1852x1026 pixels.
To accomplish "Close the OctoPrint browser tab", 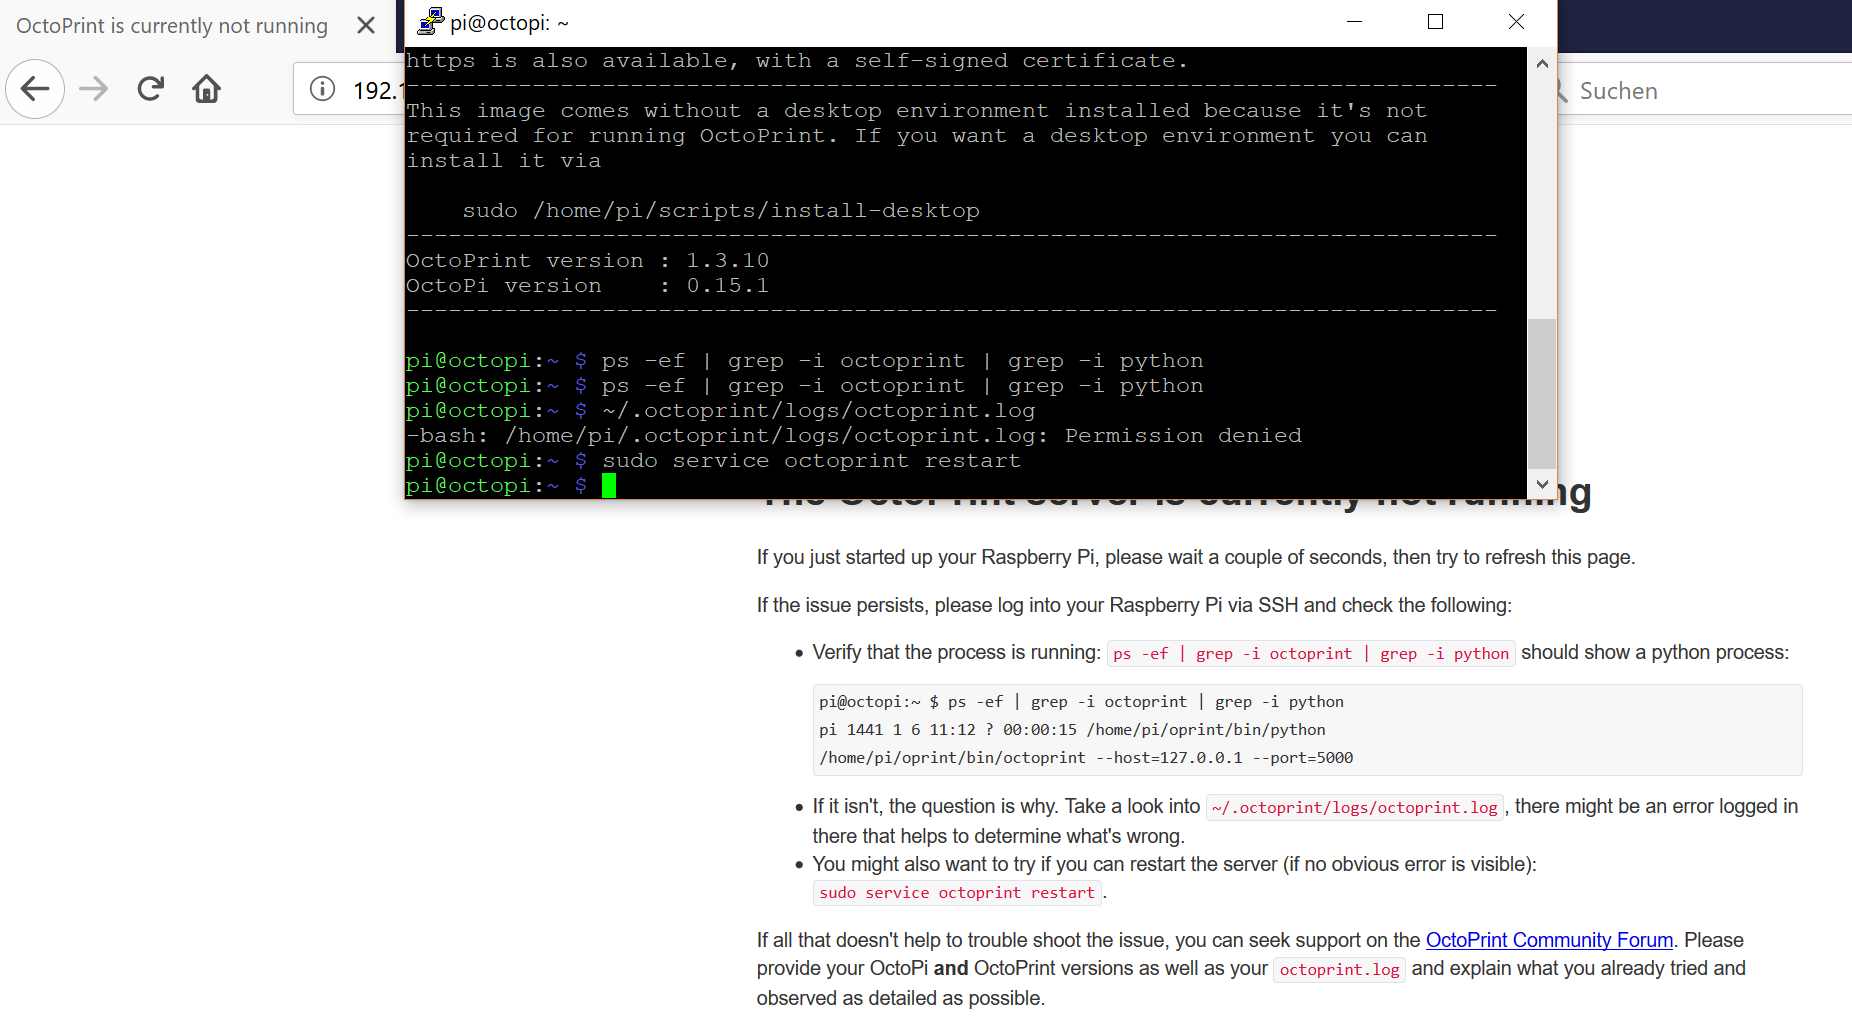I will [366, 25].
